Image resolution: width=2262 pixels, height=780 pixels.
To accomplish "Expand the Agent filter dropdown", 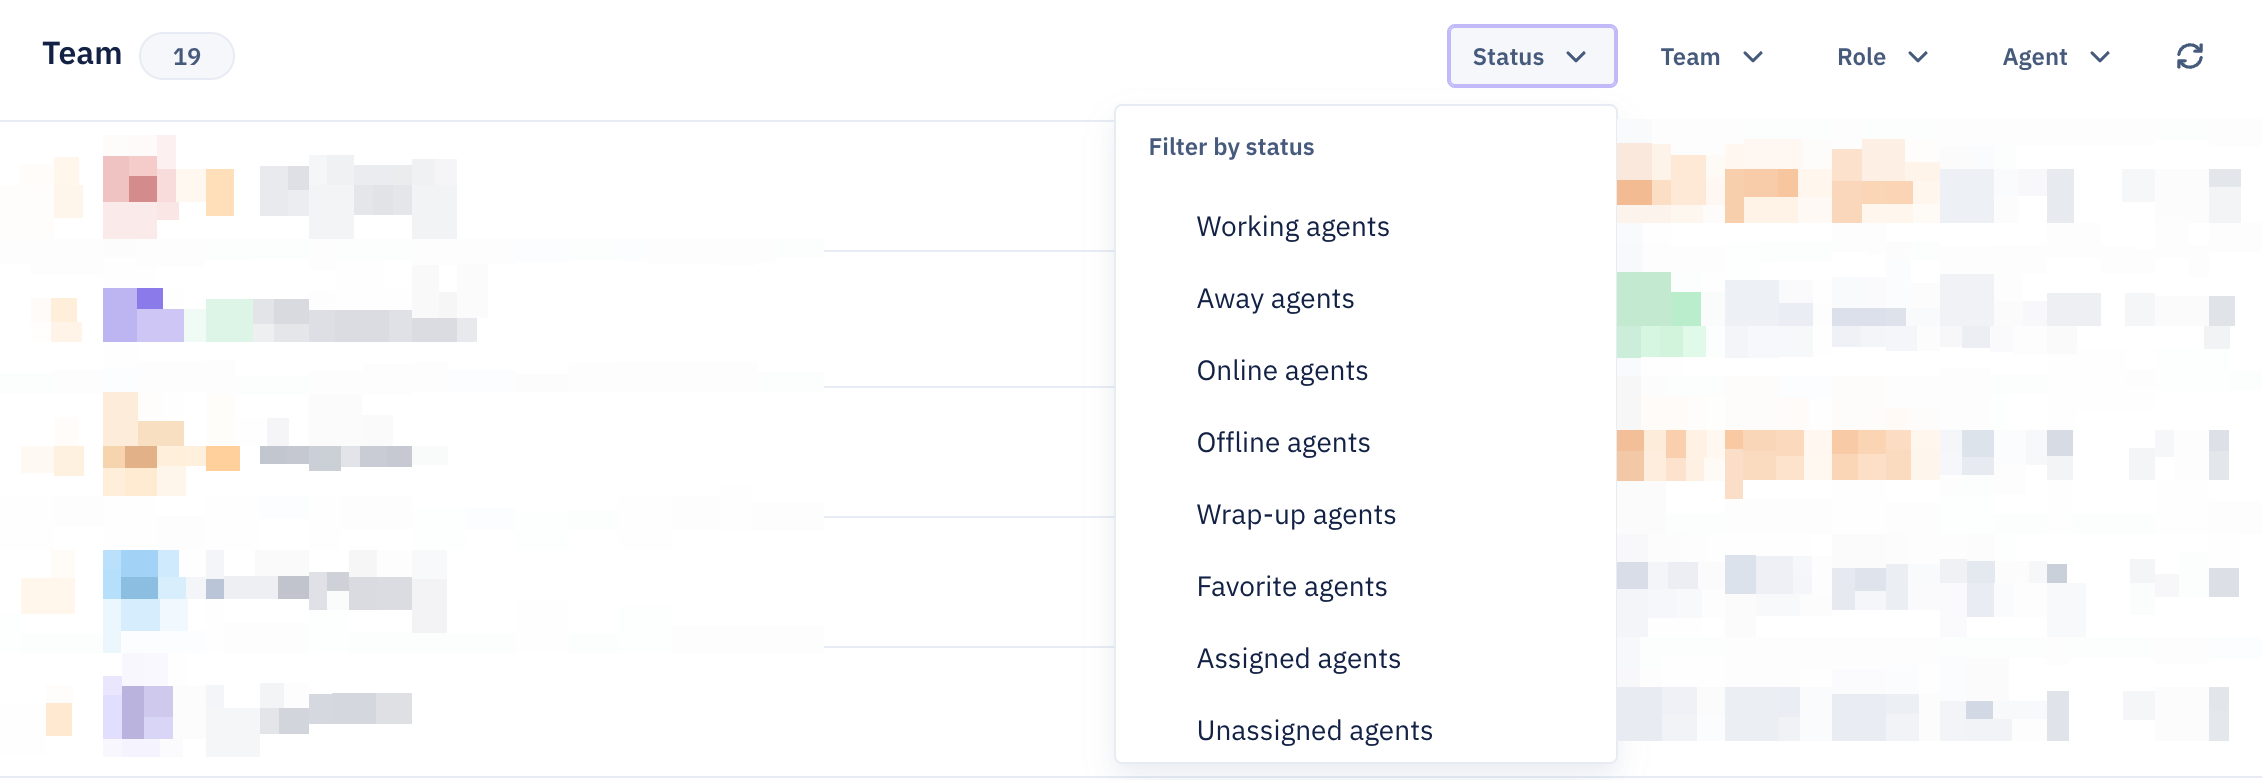I will click(x=2056, y=56).
